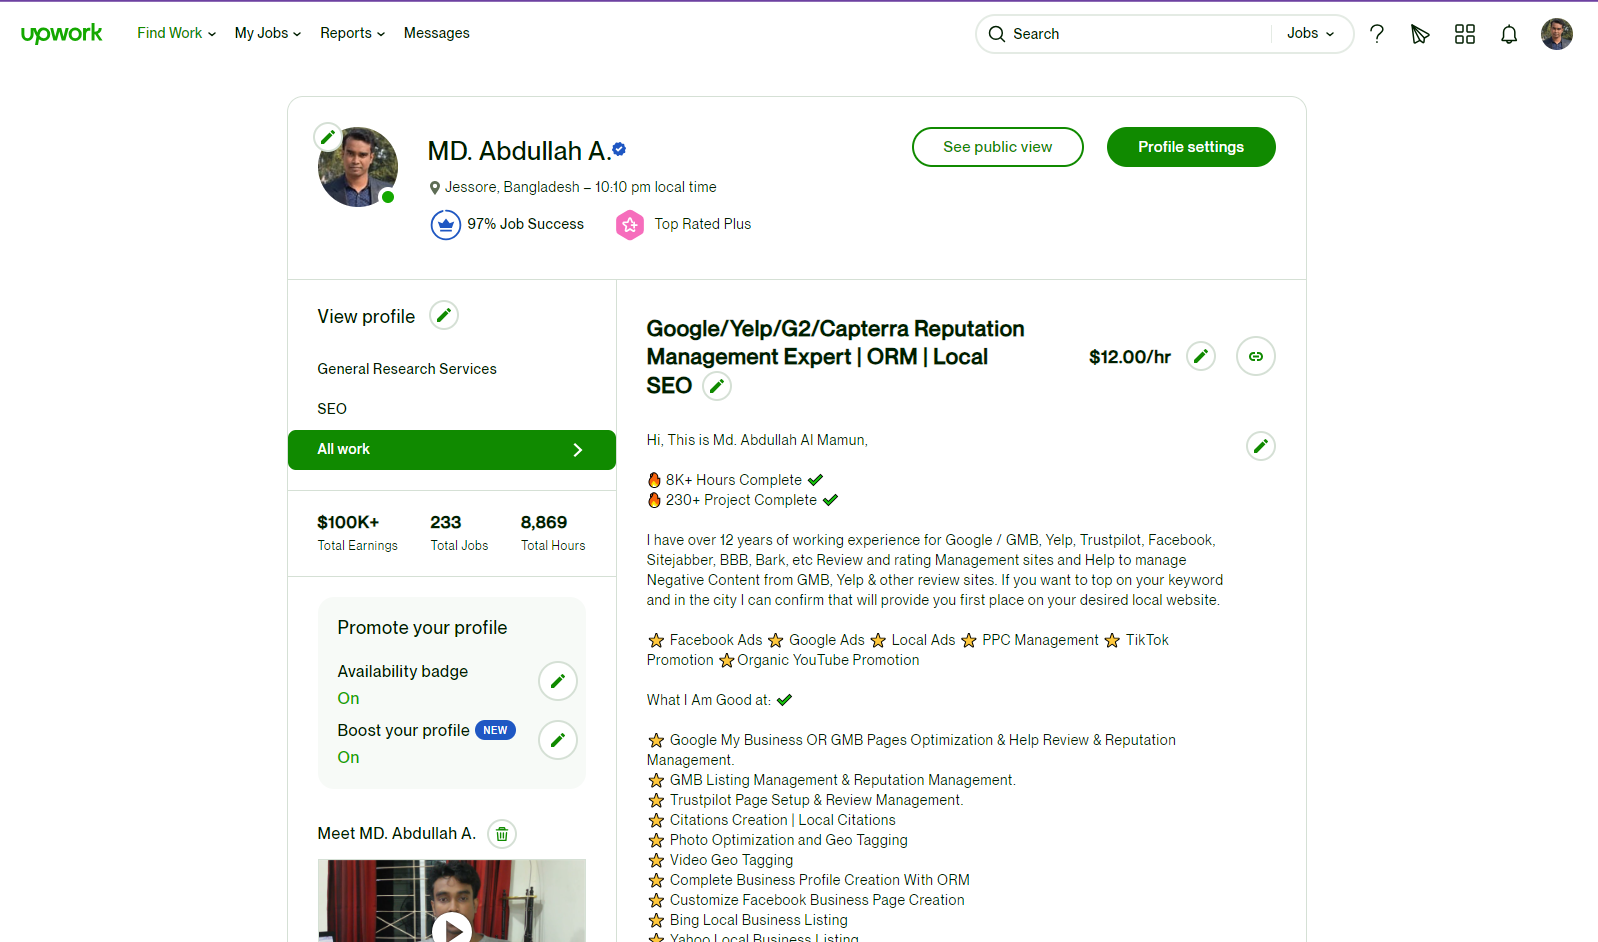Image resolution: width=1598 pixels, height=942 pixels.
Task: Click the 'What I Am Good at:' line
Action: pyautogui.click(x=719, y=700)
